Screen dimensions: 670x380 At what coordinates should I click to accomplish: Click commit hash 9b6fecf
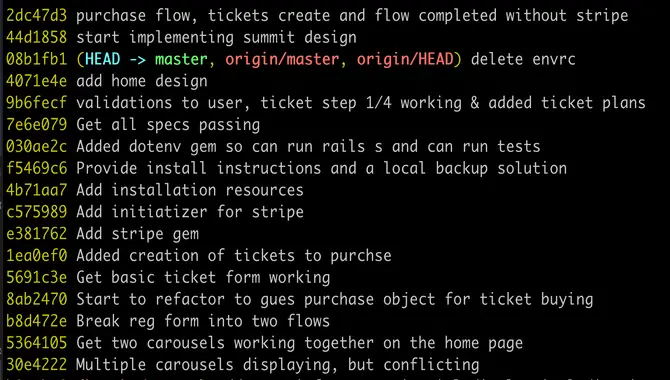pyautogui.click(x=37, y=103)
